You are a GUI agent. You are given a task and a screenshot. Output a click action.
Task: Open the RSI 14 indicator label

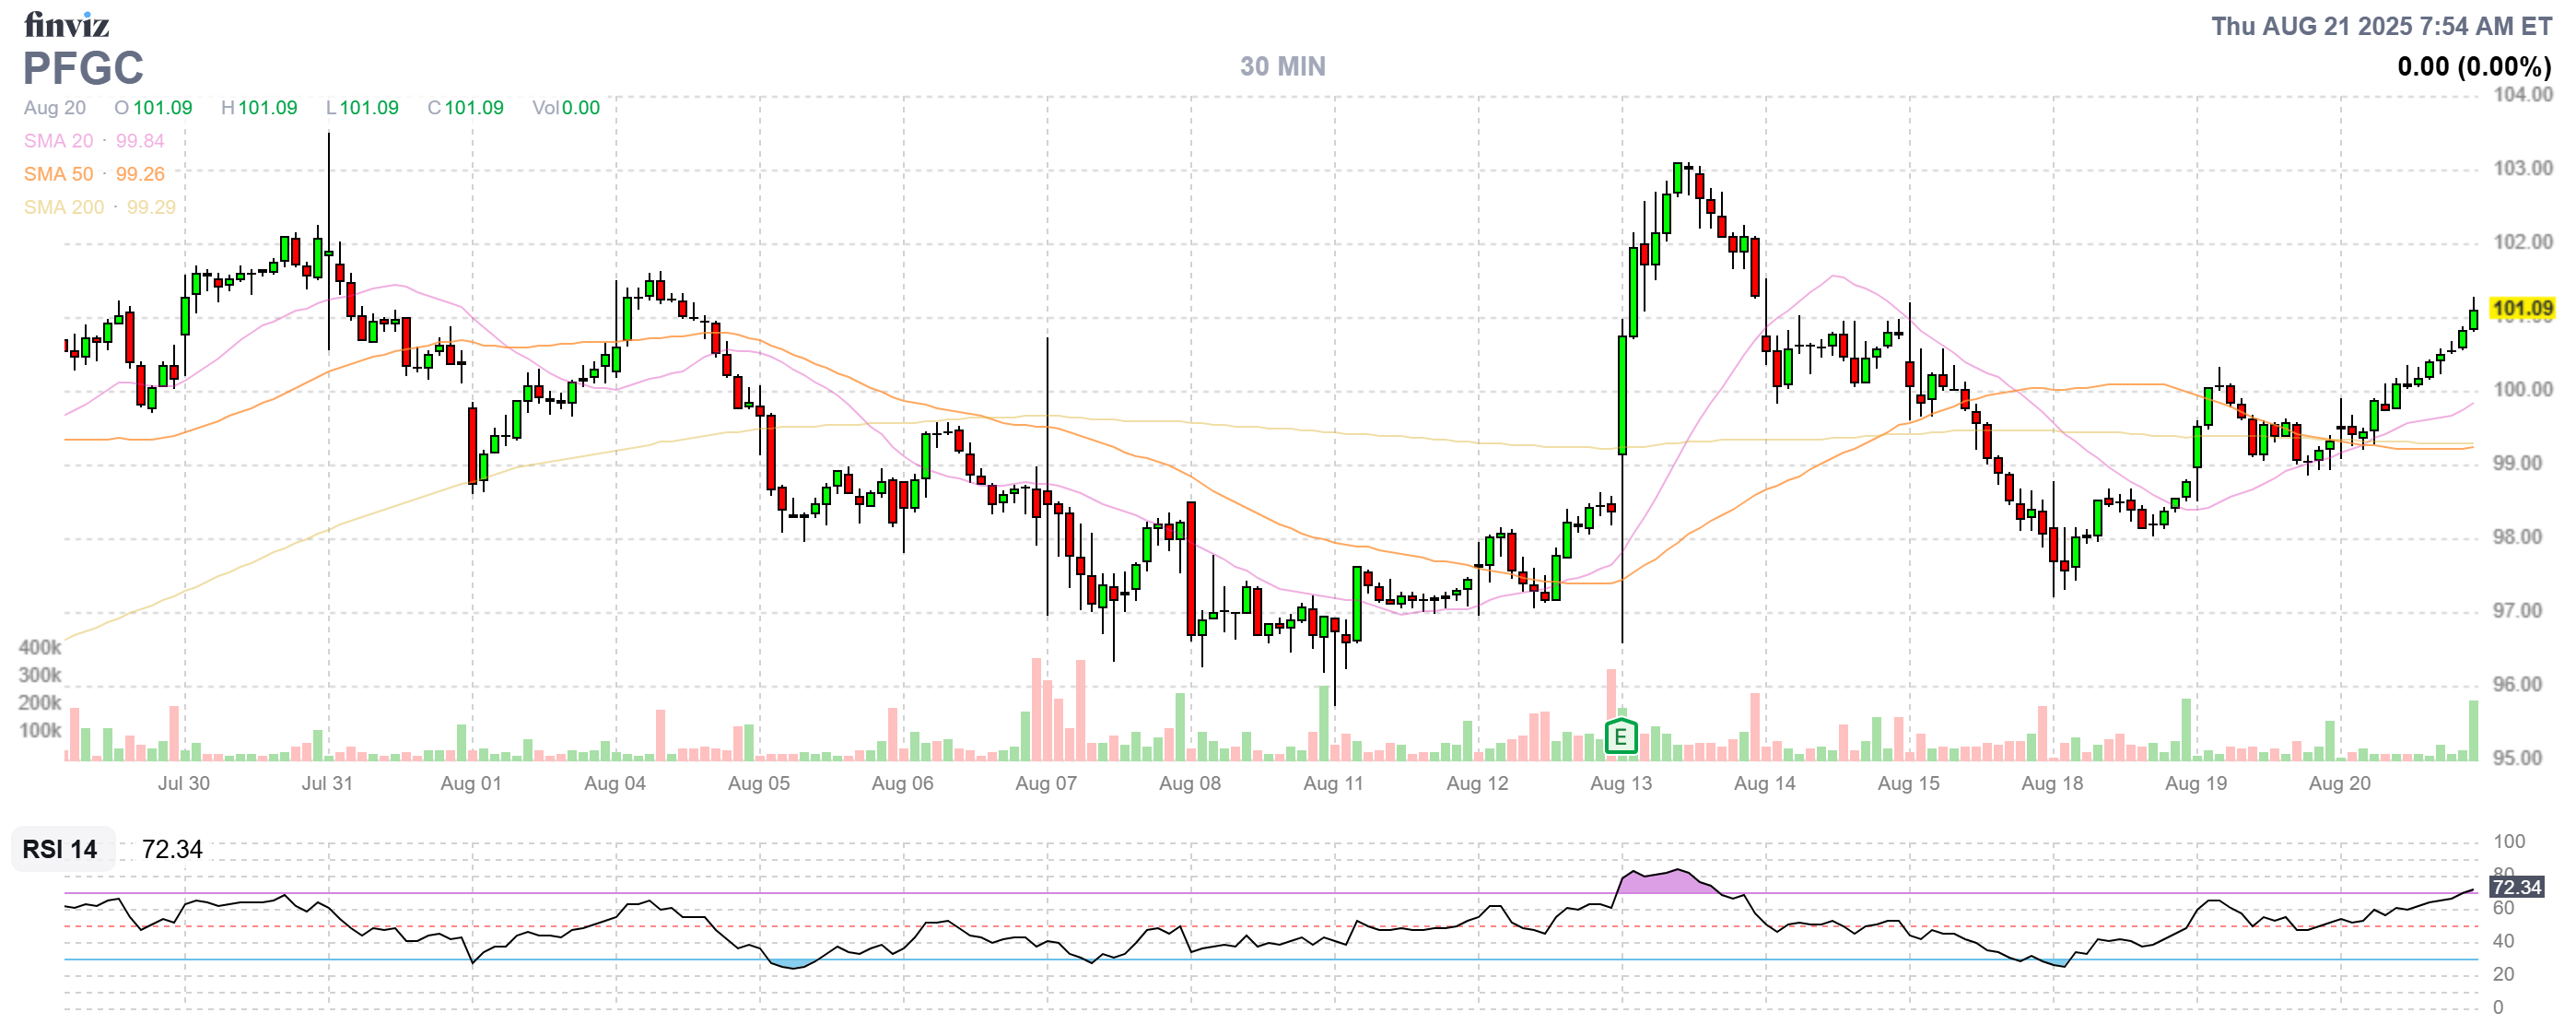(60, 849)
